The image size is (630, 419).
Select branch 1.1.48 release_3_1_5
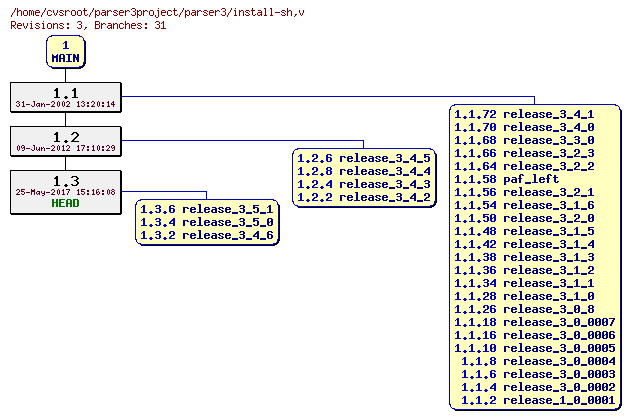tap(524, 231)
